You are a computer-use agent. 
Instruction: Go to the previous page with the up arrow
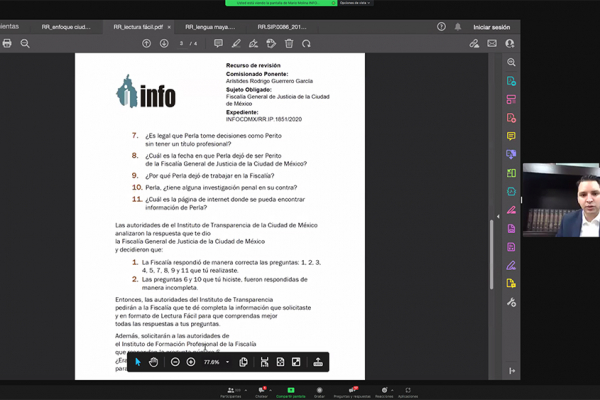click(x=146, y=44)
